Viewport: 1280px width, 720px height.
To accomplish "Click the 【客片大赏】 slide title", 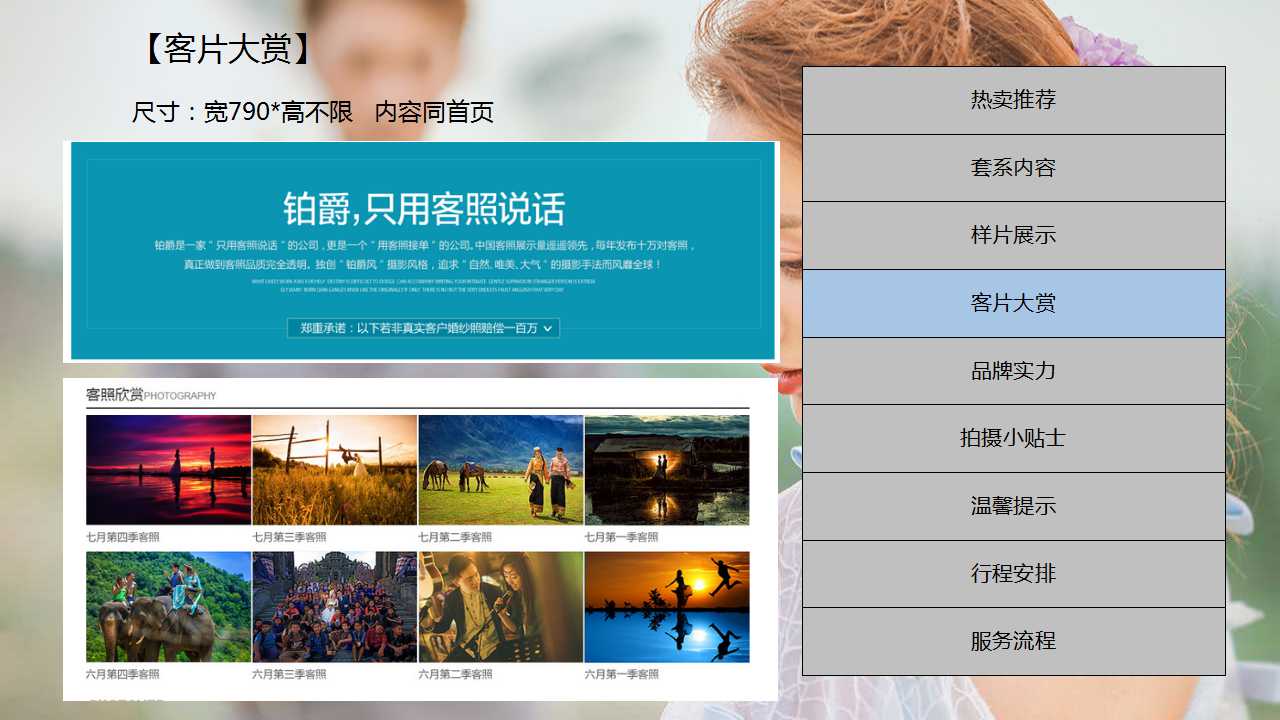I will (227, 49).
